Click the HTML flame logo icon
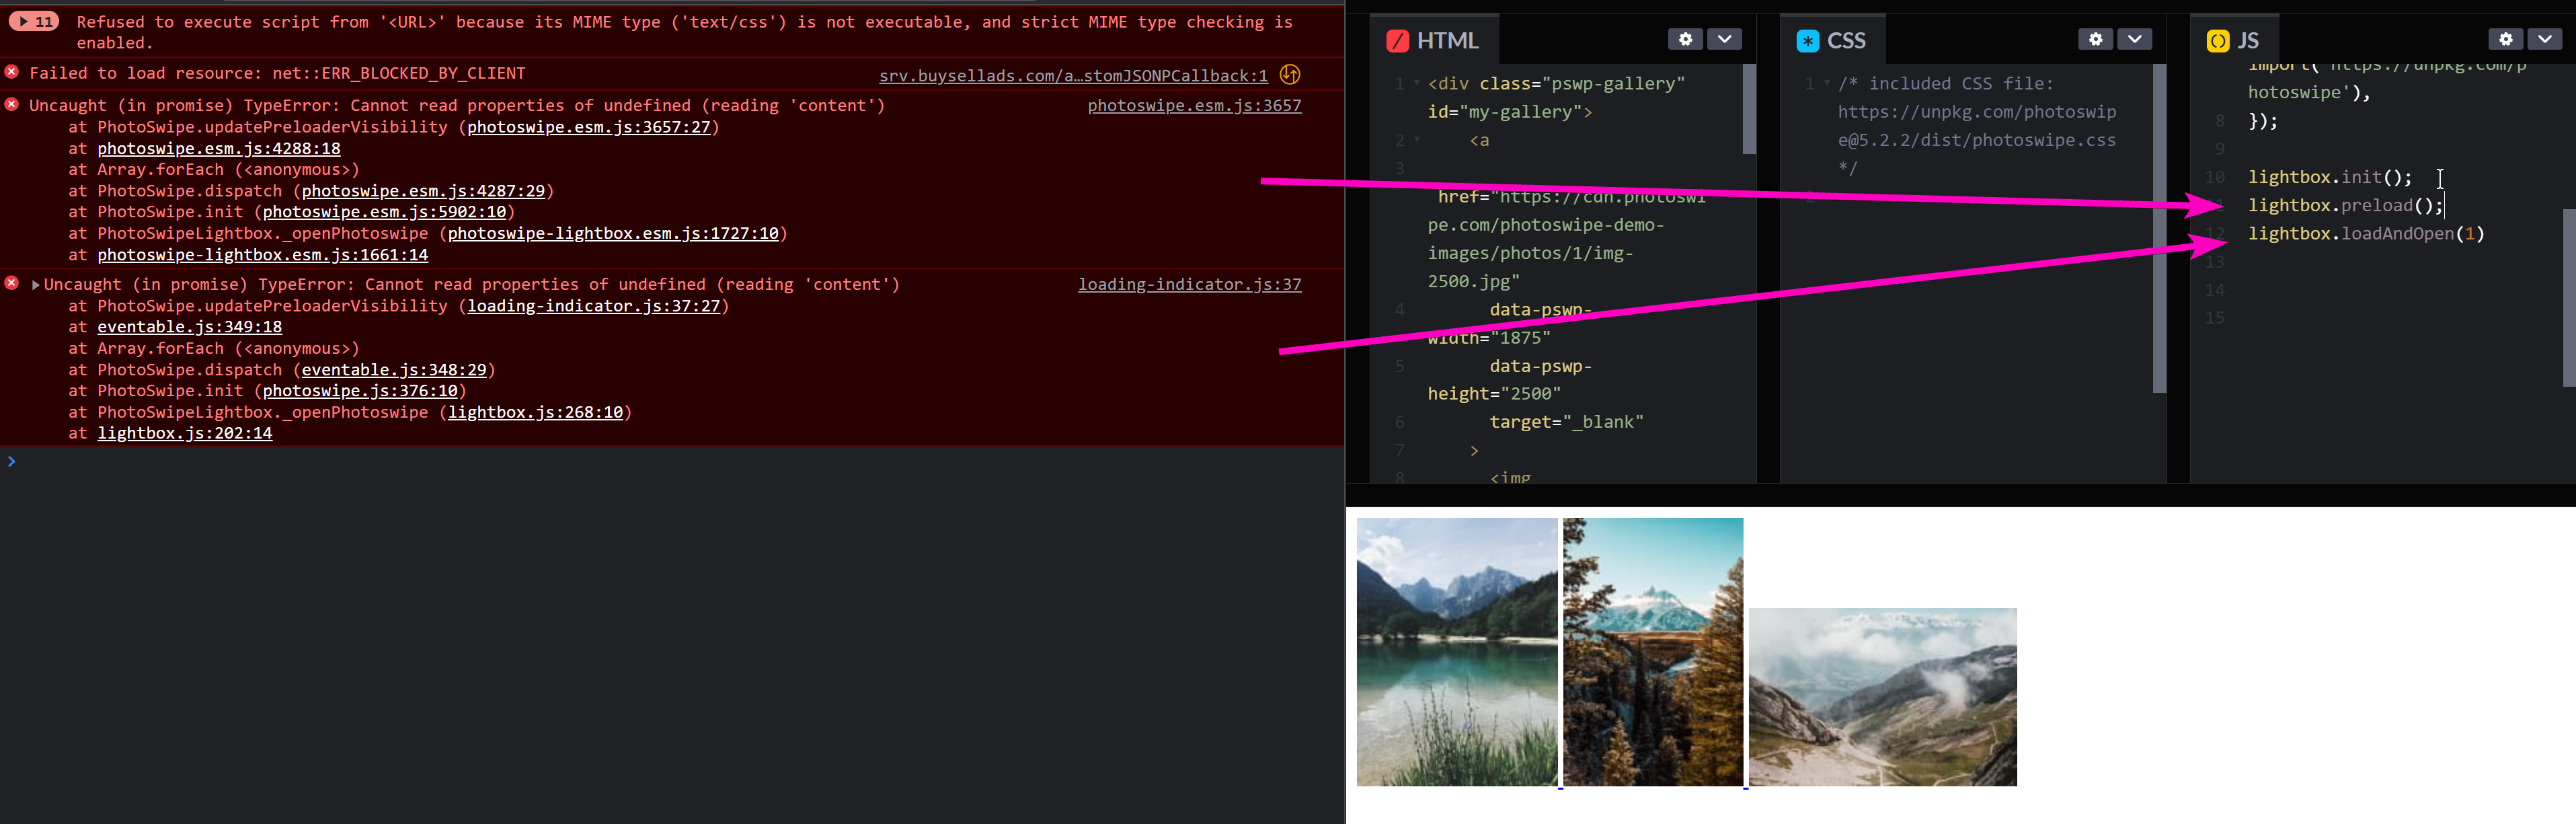This screenshot has width=2576, height=824. click(x=1399, y=41)
